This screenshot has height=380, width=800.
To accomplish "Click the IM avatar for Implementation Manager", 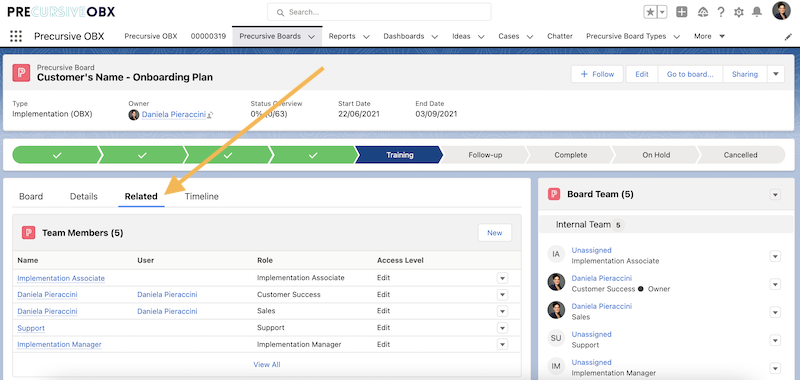I will tap(556, 366).
